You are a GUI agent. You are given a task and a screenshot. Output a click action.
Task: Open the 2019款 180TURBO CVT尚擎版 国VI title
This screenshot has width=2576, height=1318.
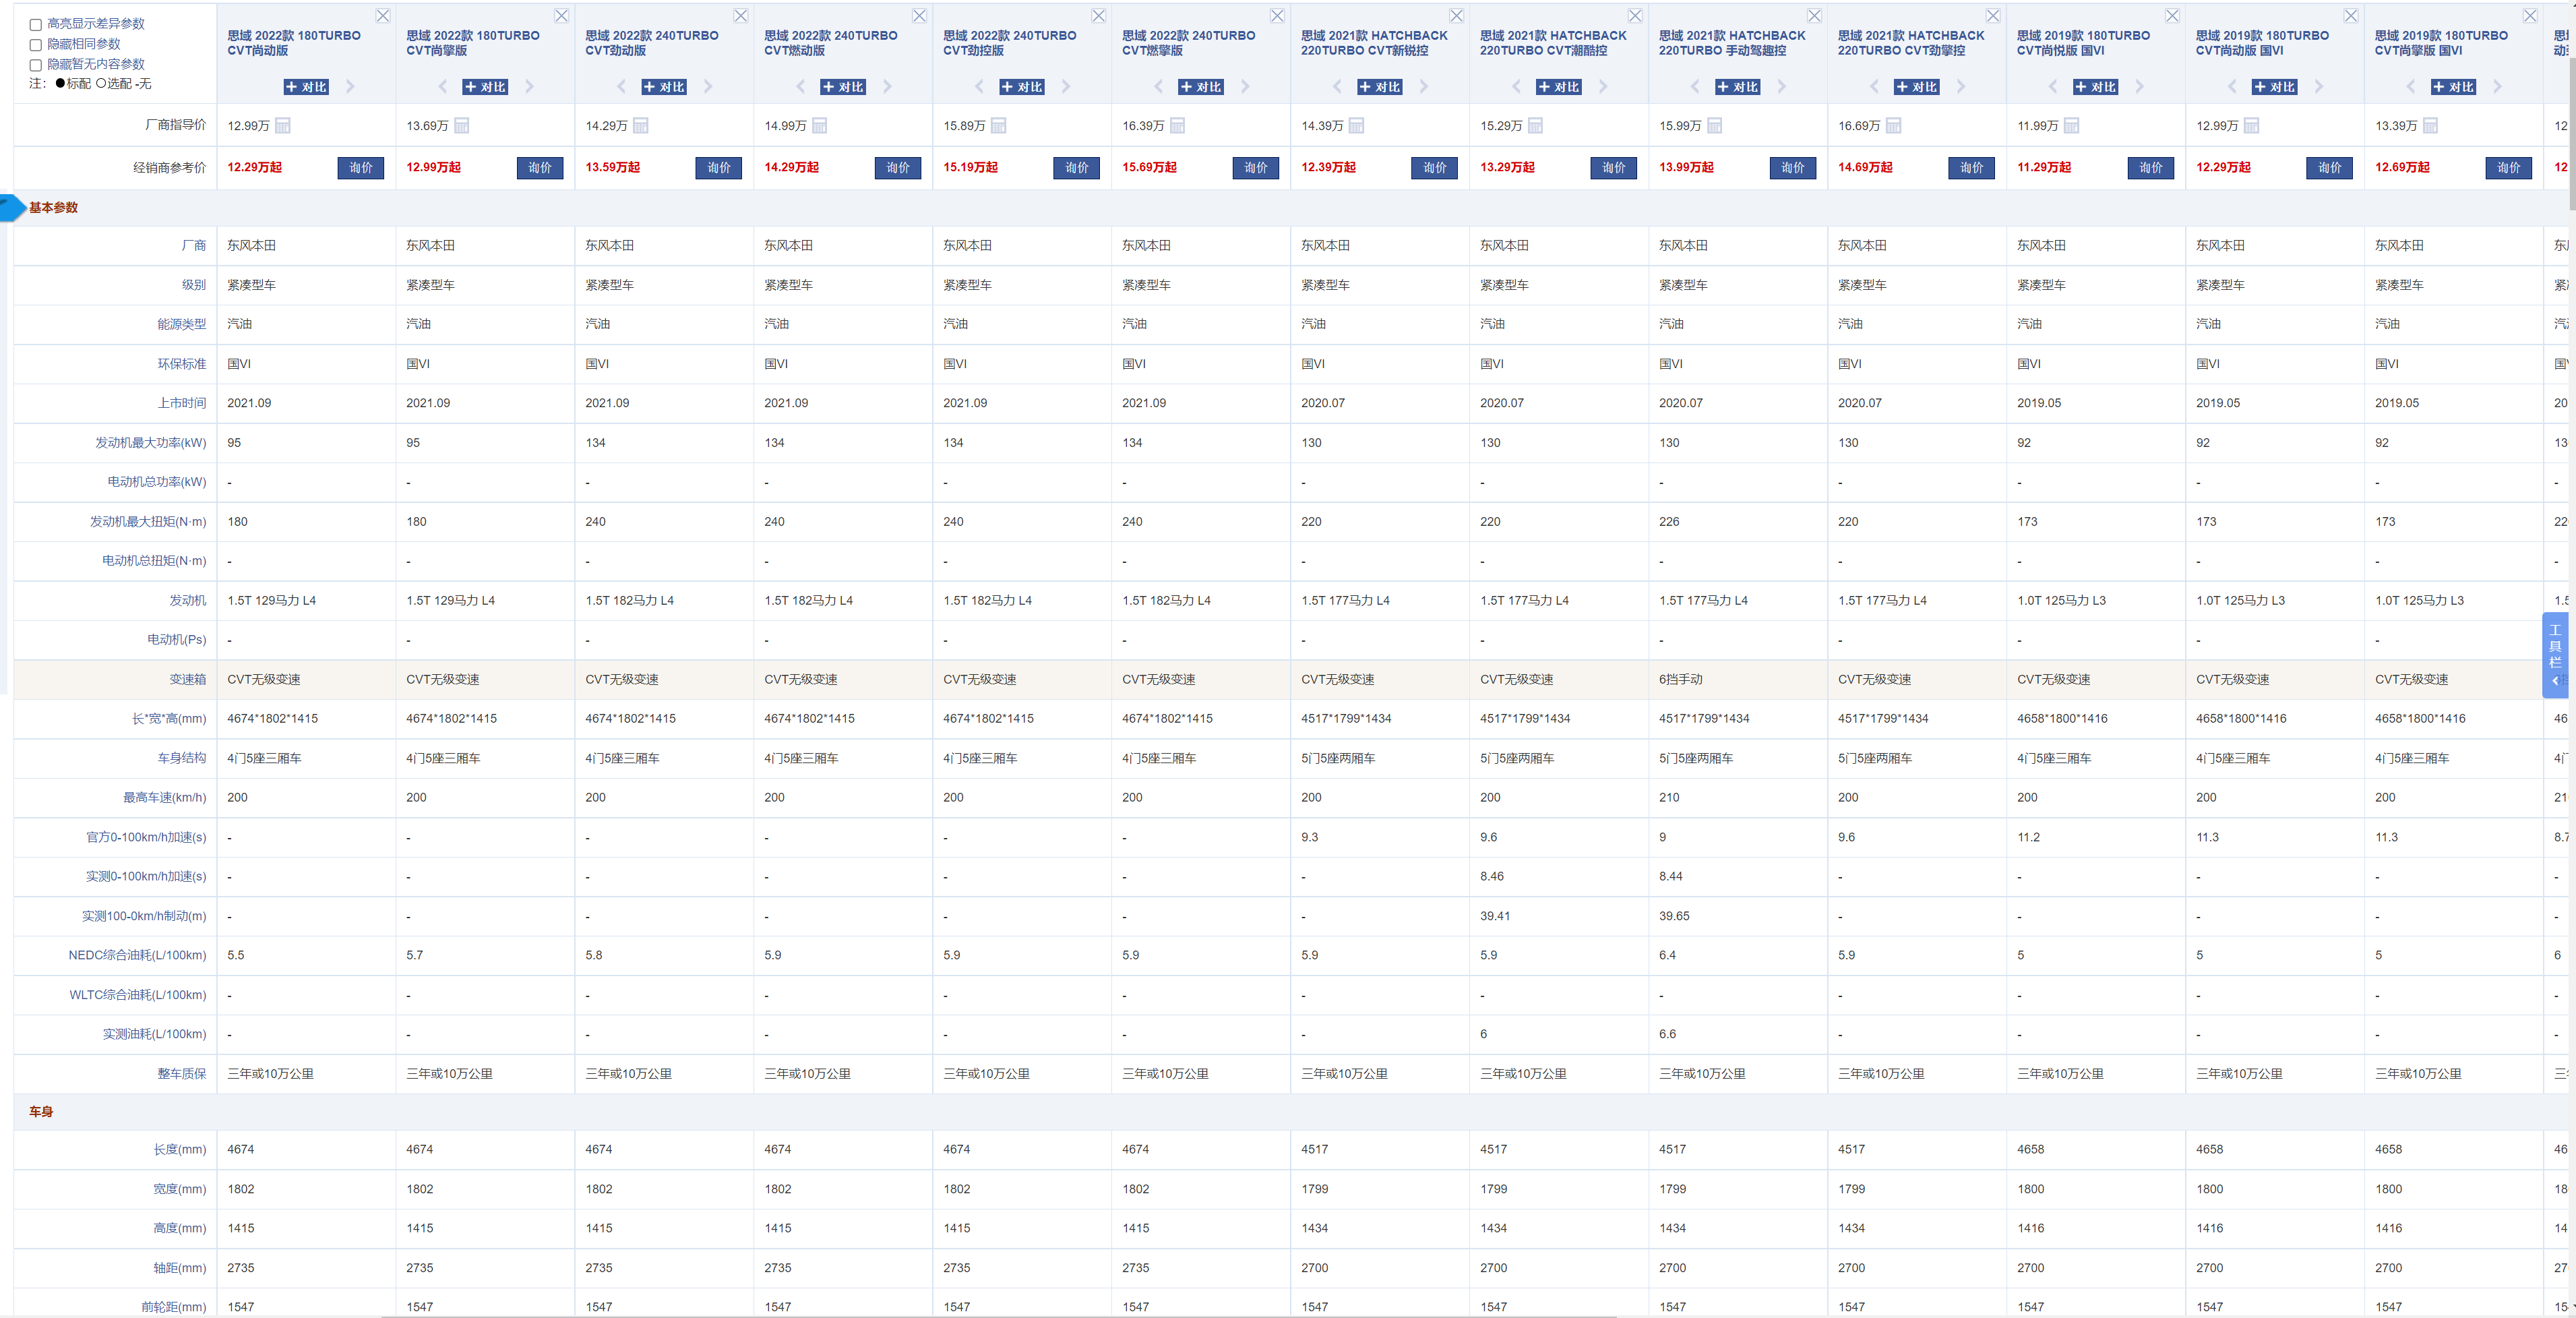tap(2441, 43)
